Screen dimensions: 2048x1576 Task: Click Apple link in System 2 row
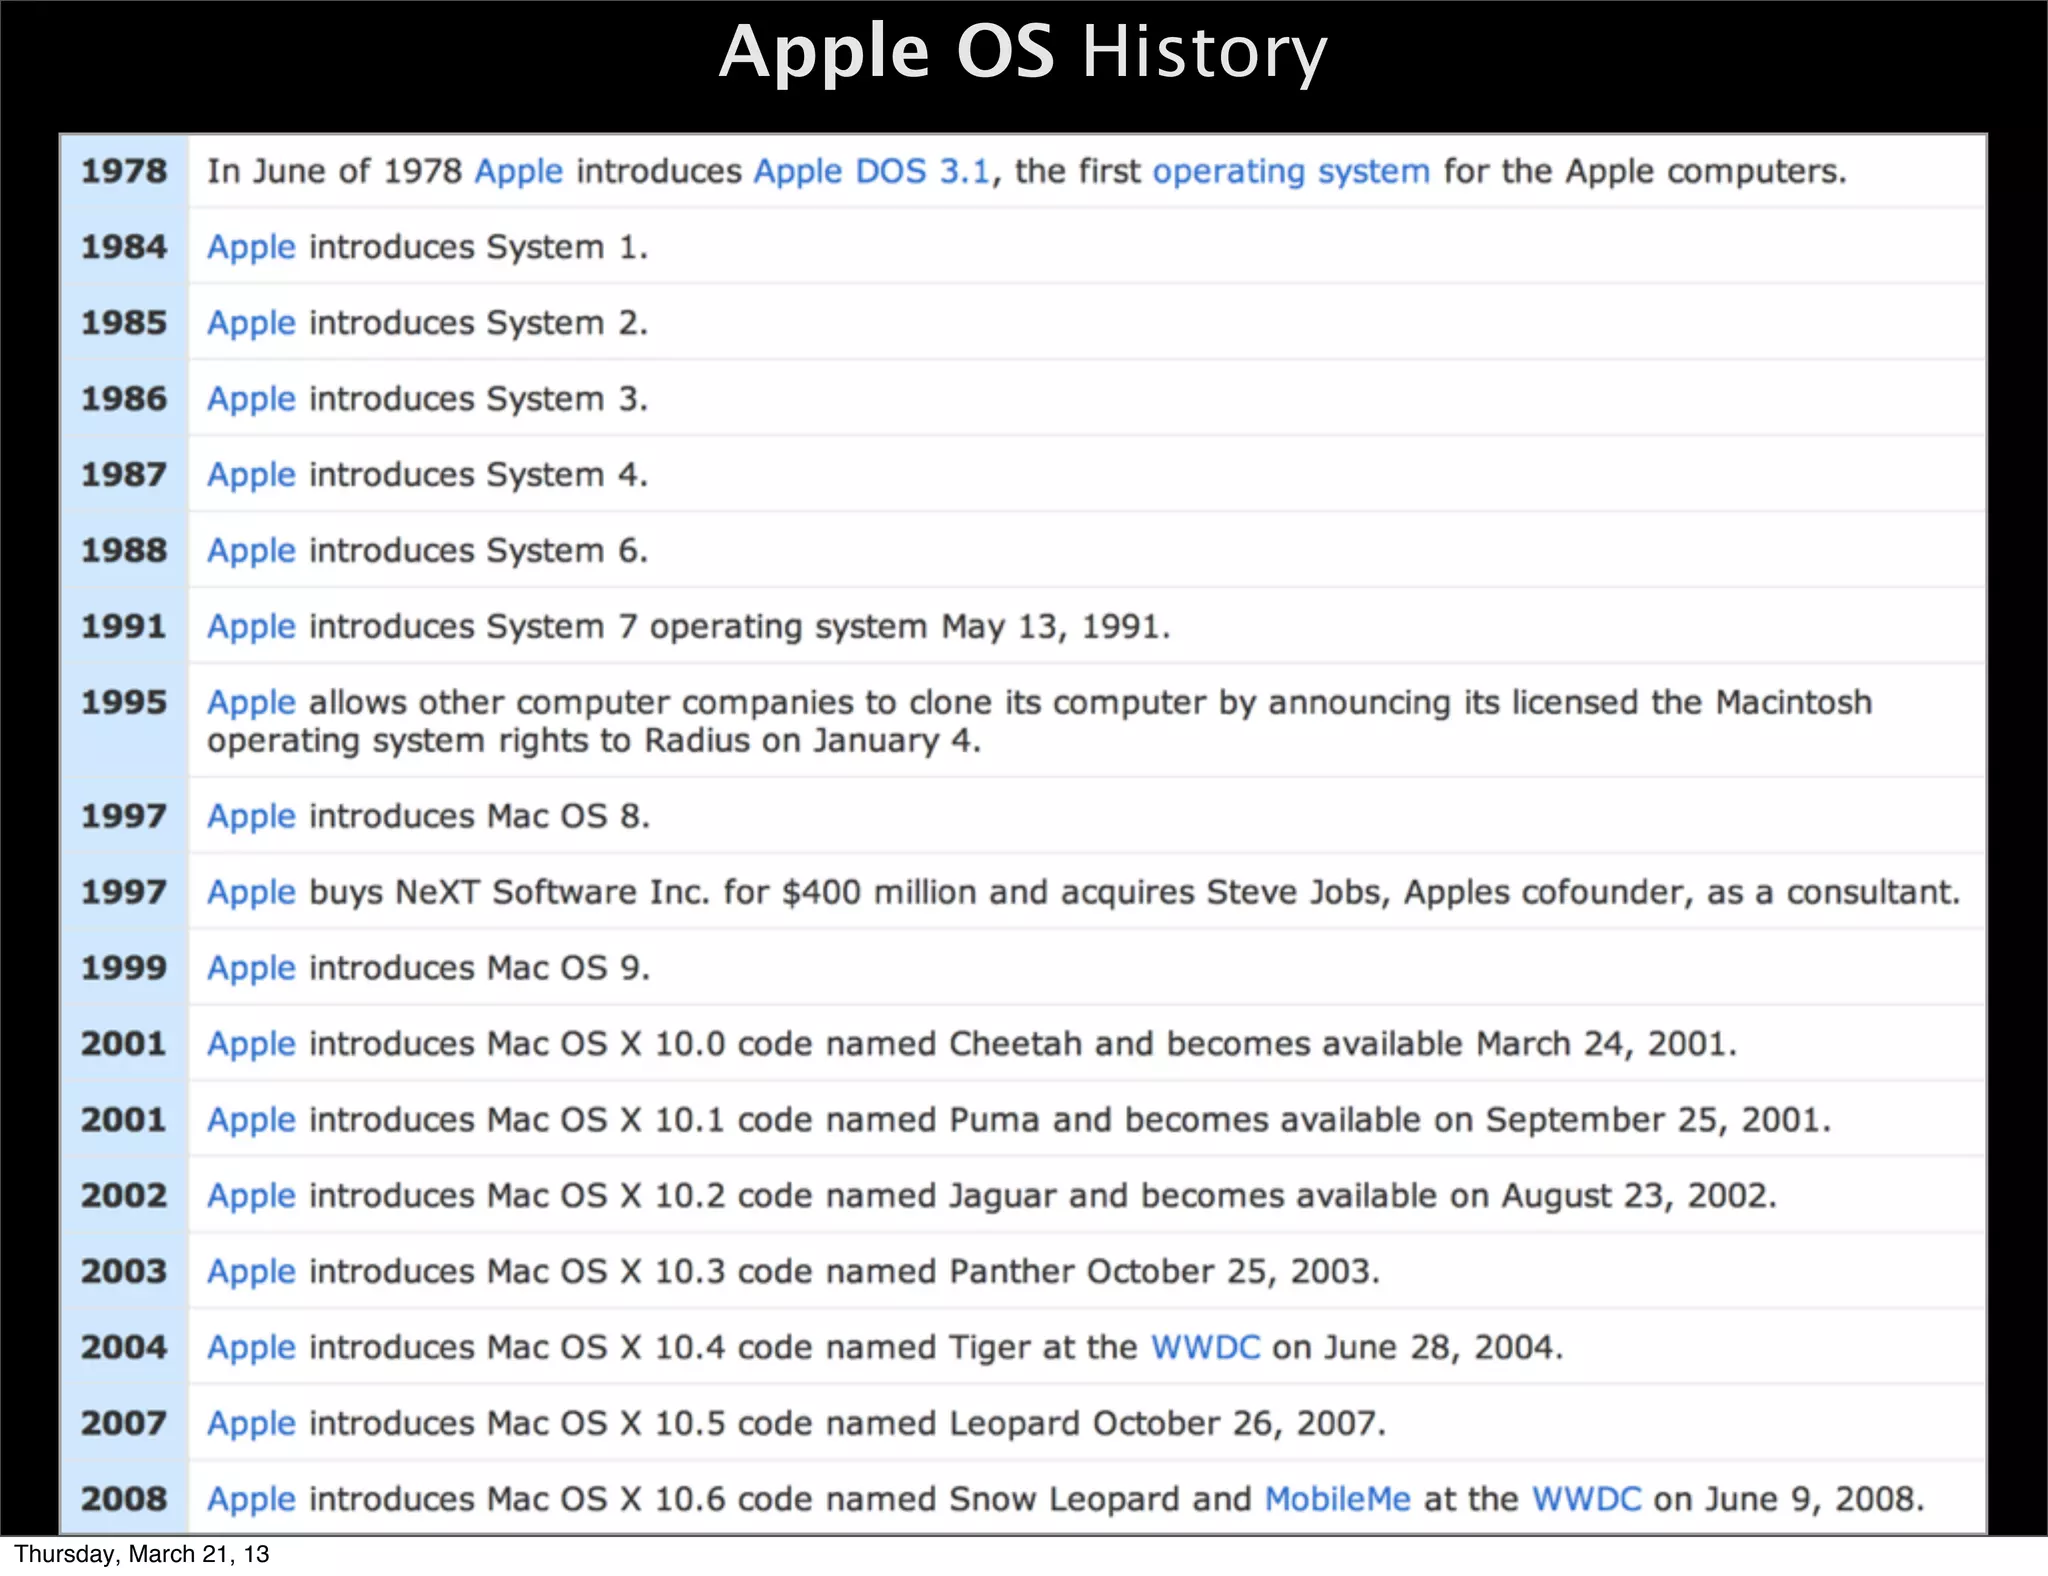tap(251, 324)
